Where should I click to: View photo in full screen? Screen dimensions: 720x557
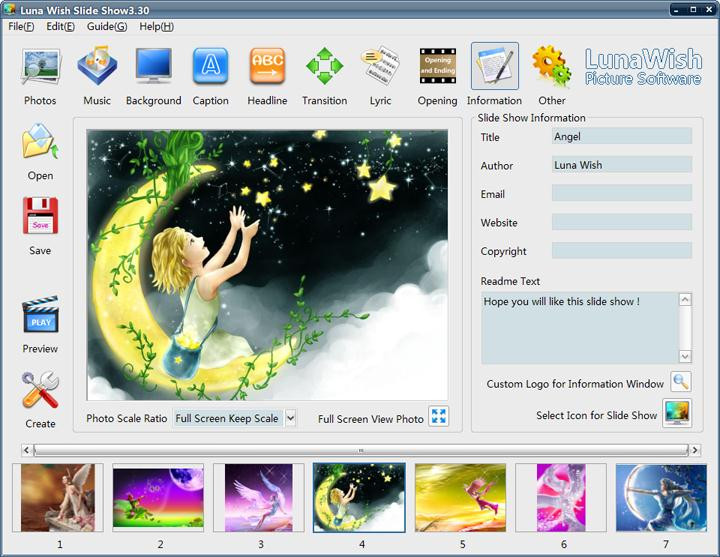[439, 416]
